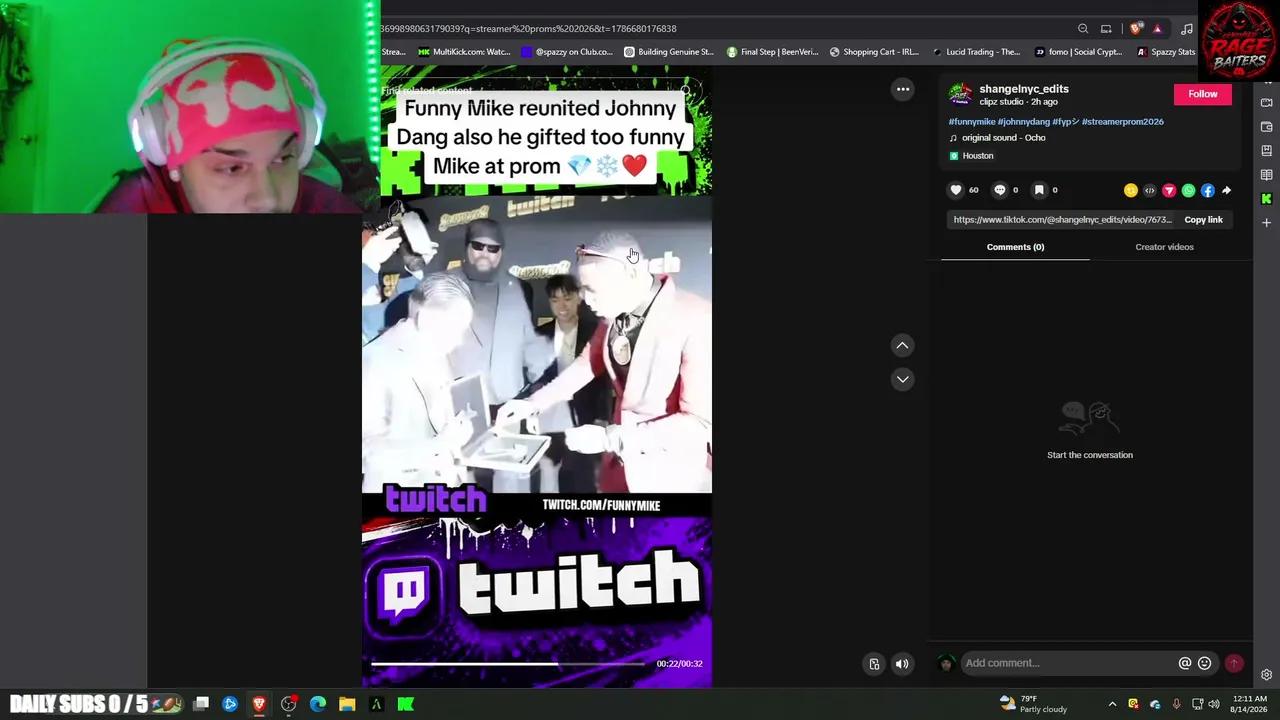Copy the TikTok video link
1280x720 pixels.
[1203, 220]
